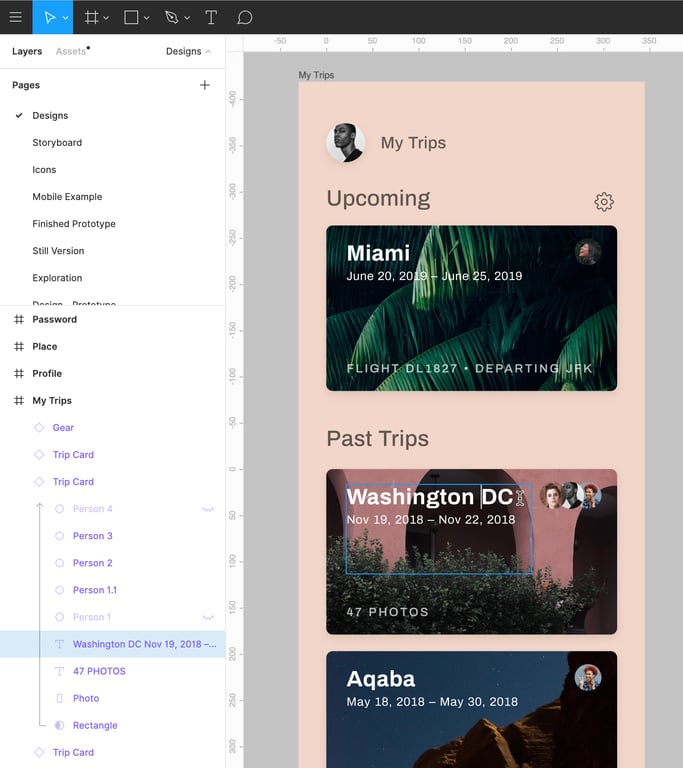The height and width of the screenshot is (768, 683).
Task: Switch to the Assets tab
Action: point(71,51)
